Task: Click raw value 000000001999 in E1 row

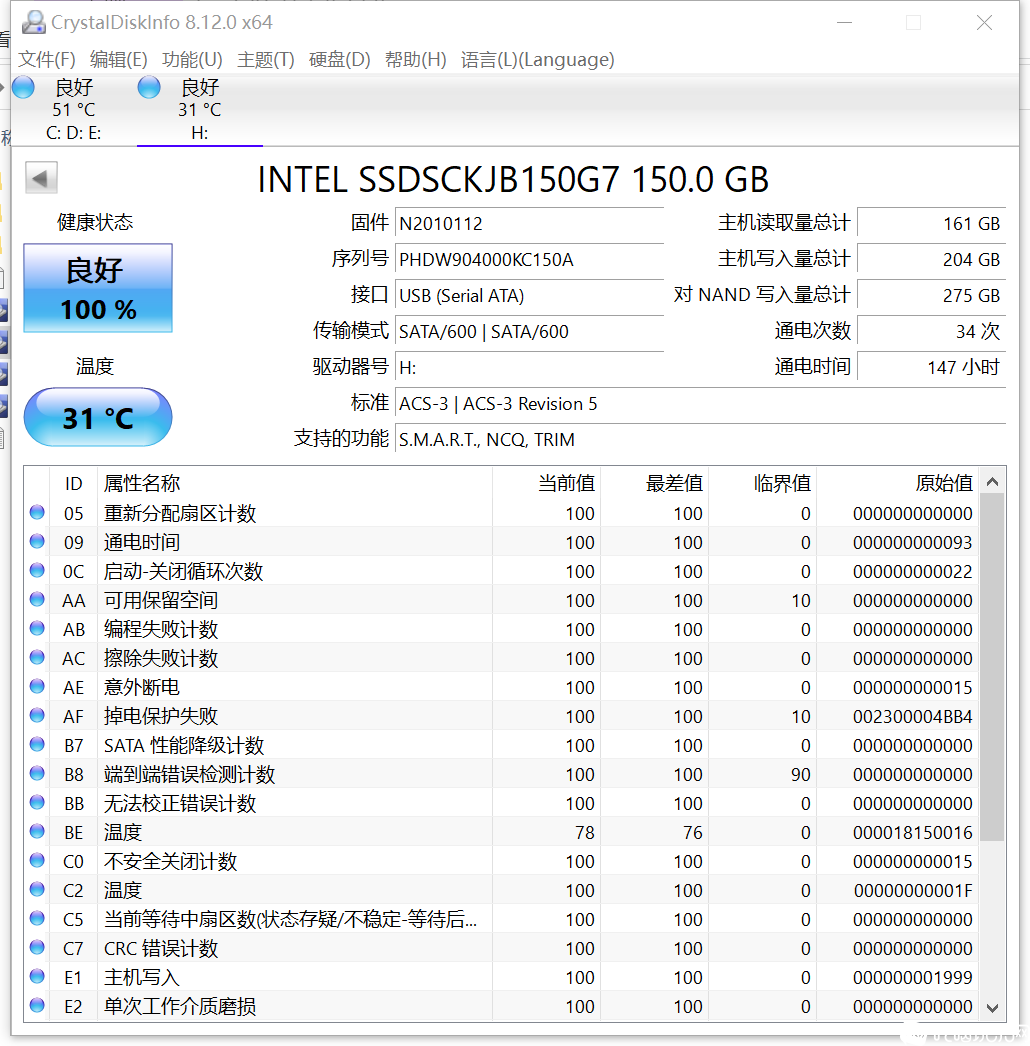Action: (913, 977)
